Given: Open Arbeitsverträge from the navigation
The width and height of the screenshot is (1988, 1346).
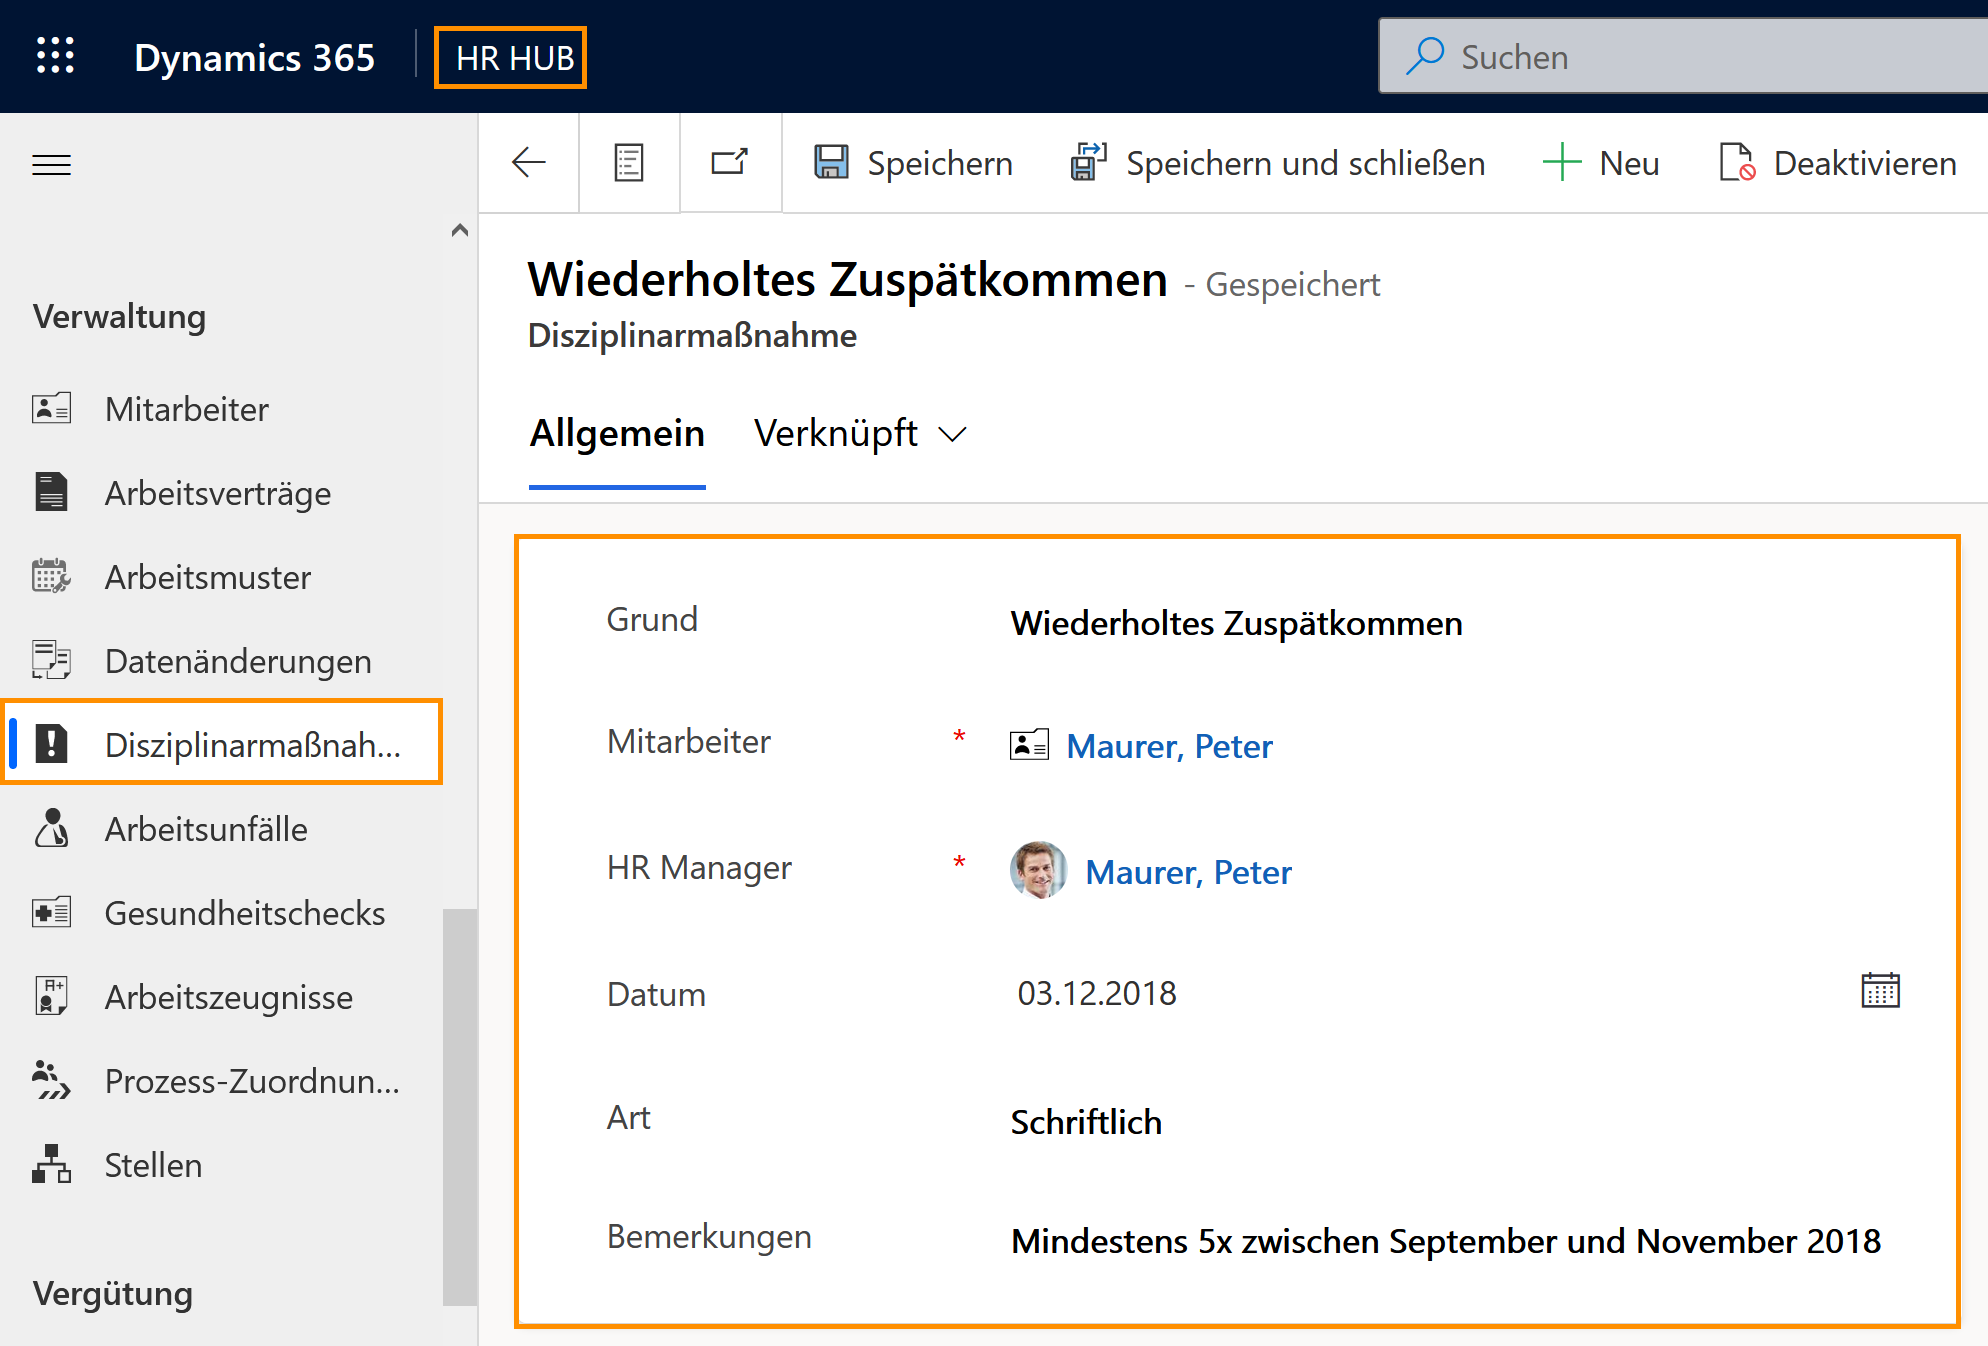Looking at the screenshot, I should [218, 492].
